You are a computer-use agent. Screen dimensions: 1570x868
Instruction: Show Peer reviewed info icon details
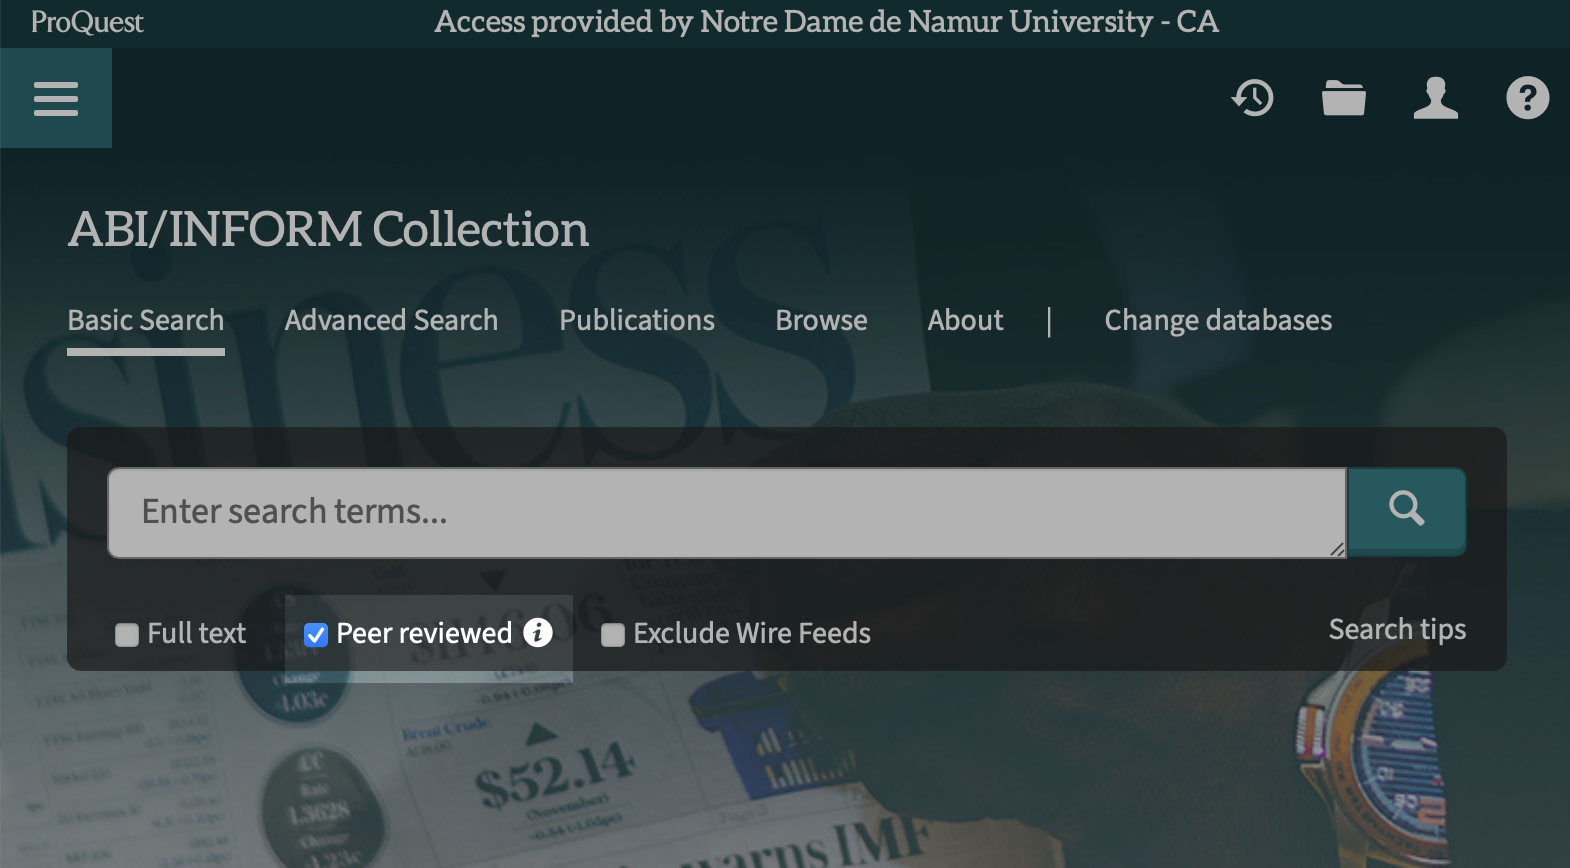tap(538, 632)
